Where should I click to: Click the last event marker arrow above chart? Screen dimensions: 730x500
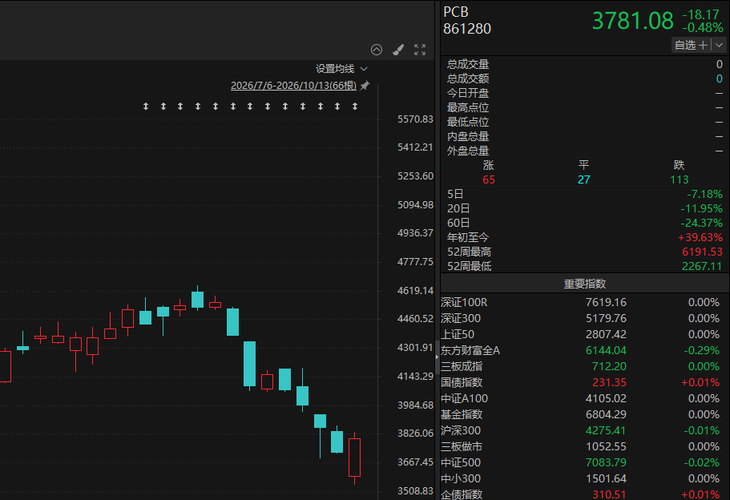355,107
